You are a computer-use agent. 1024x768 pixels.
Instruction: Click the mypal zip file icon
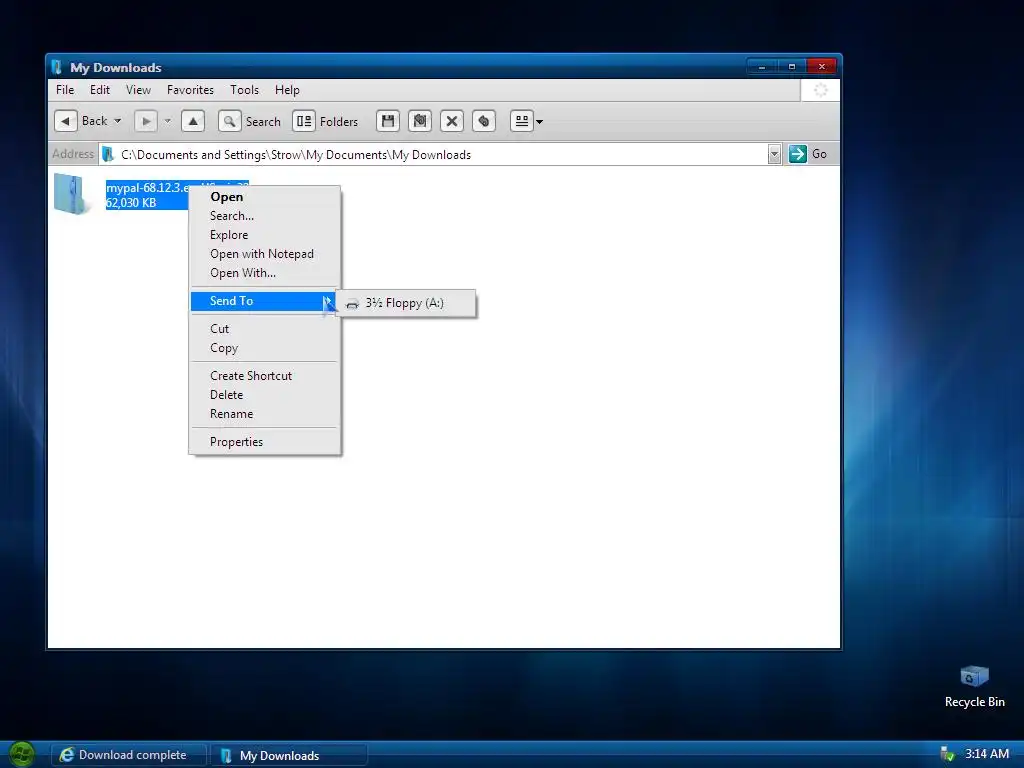pos(71,194)
